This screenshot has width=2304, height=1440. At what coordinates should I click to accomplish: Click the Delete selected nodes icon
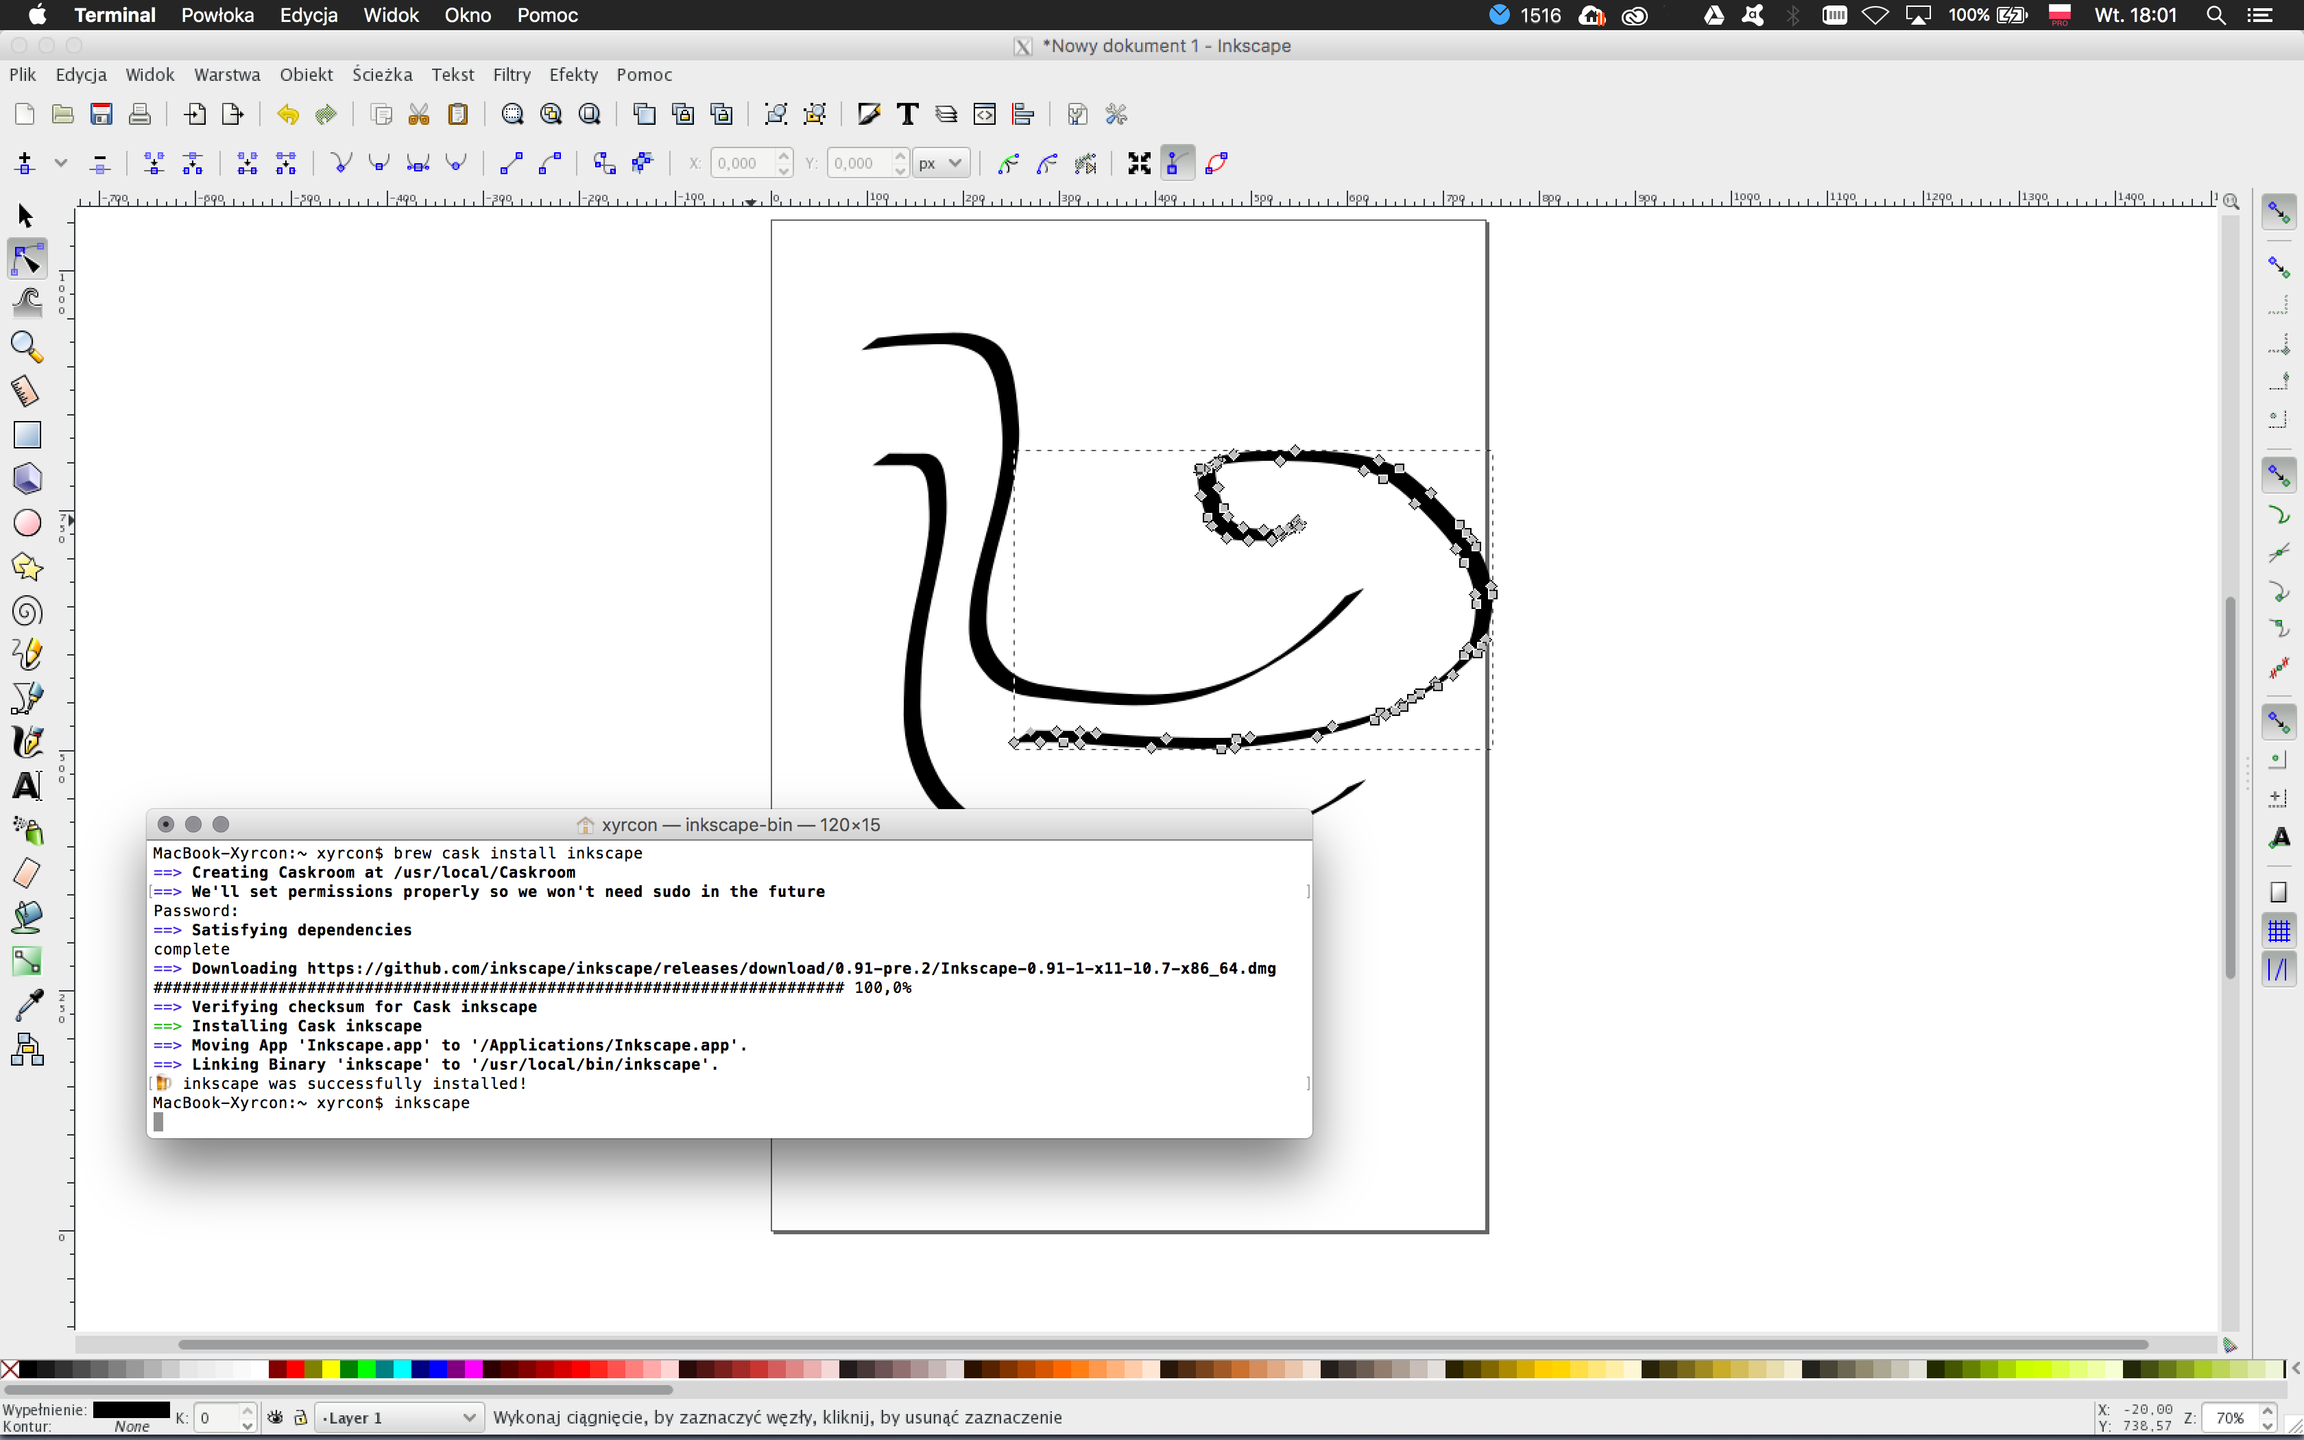(99, 163)
